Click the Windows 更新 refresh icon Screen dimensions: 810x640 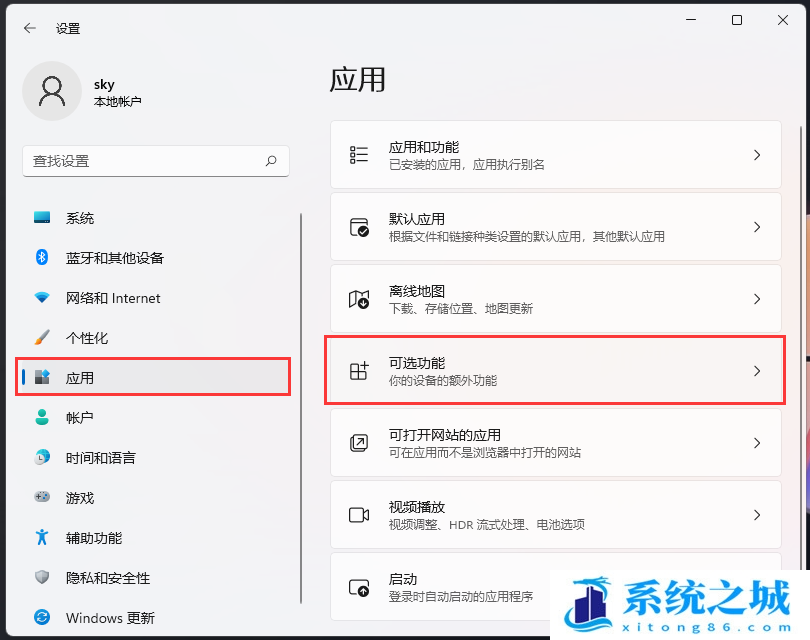42,618
